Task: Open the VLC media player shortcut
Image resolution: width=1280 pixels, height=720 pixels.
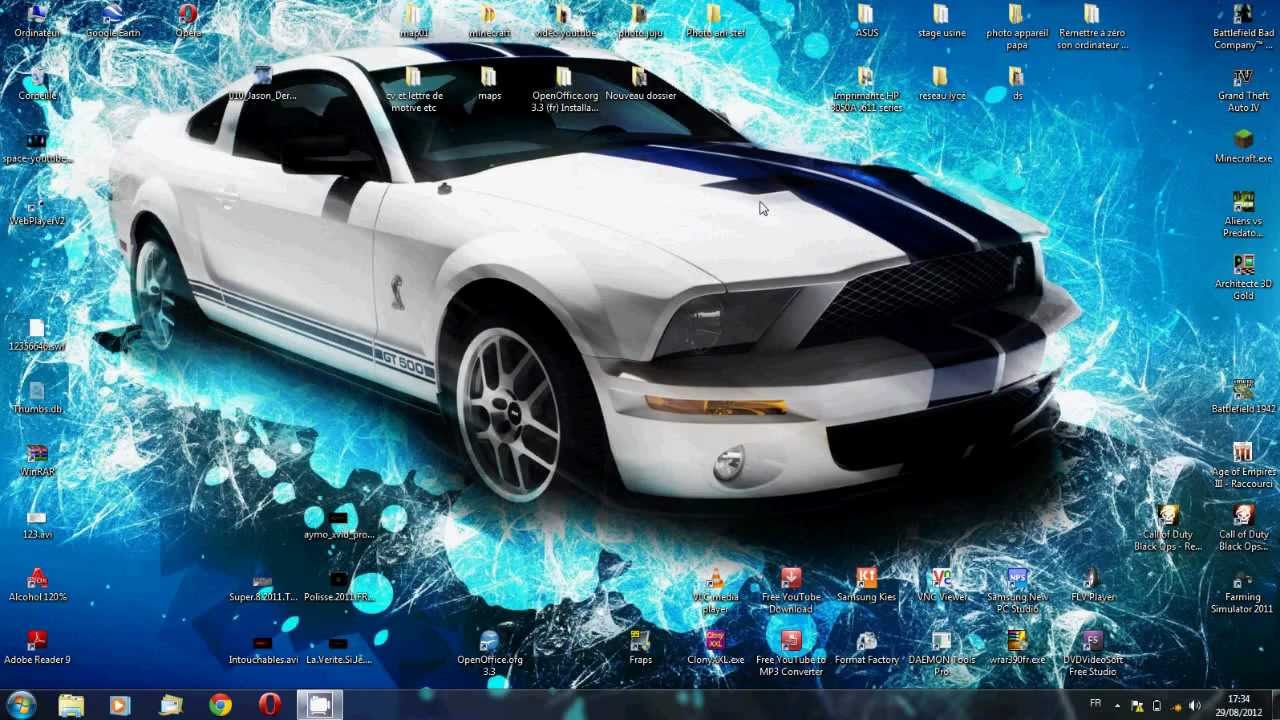Action: [x=715, y=590]
